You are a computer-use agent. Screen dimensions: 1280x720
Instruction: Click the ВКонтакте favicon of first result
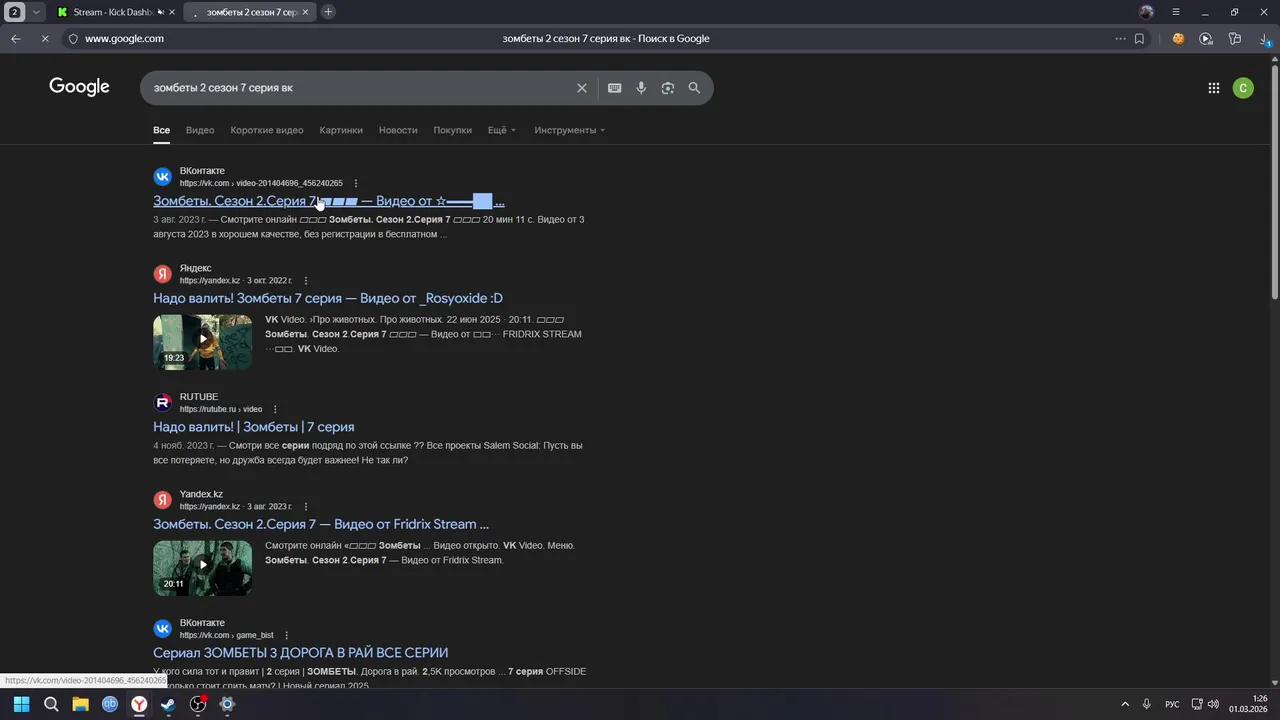pyautogui.click(x=162, y=177)
